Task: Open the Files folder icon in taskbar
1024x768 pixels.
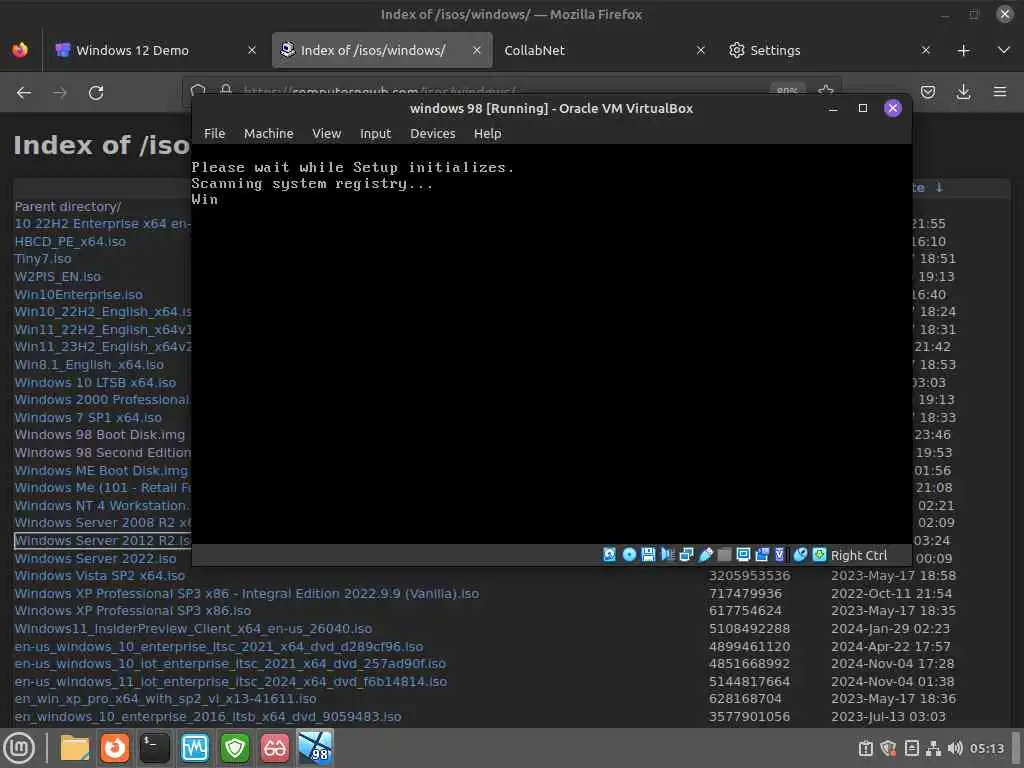Action: point(74,748)
